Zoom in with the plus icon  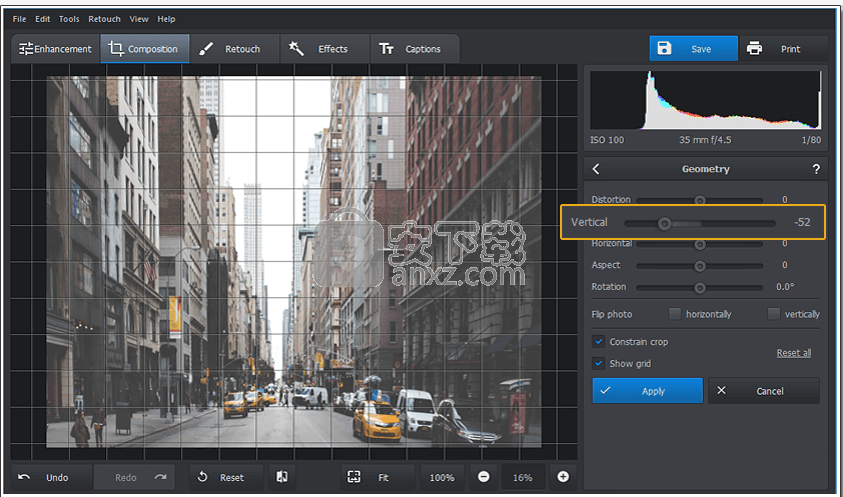[x=563, y=477]
